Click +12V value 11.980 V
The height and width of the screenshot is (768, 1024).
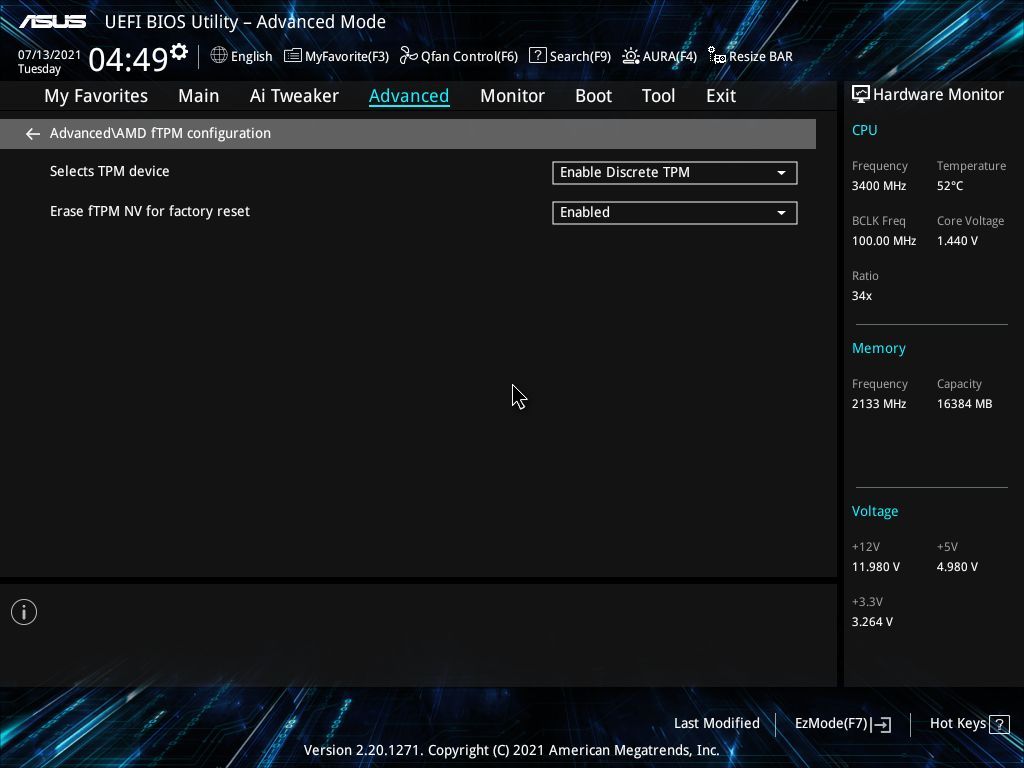coord(875,567)
